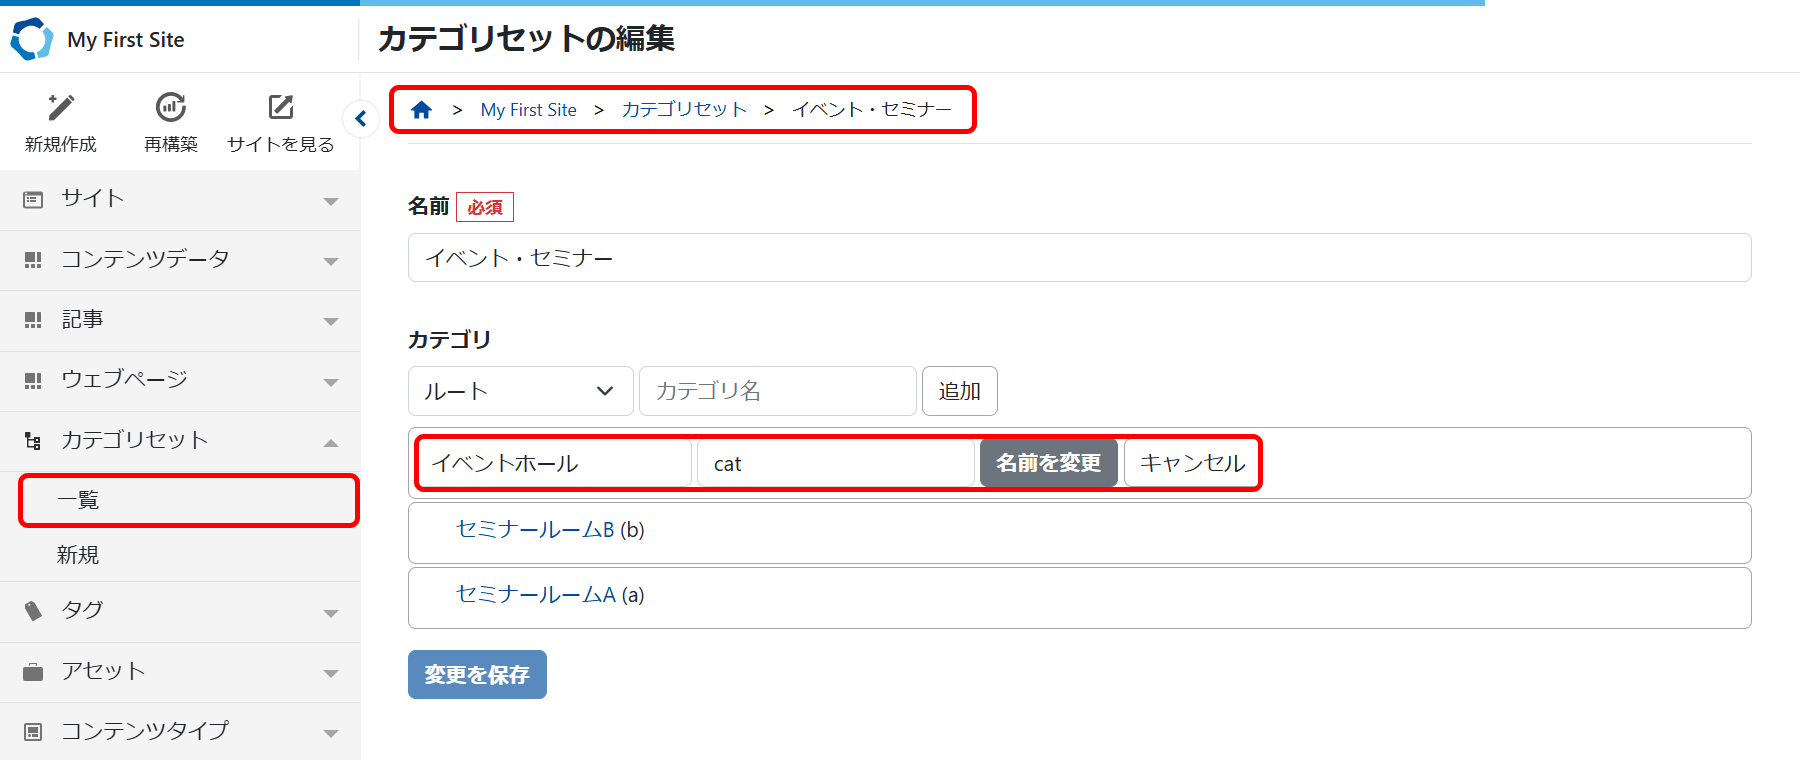1800x760 pixels.
Task: Click the home icon in breadcrumb
Action: tap(421, 110)
